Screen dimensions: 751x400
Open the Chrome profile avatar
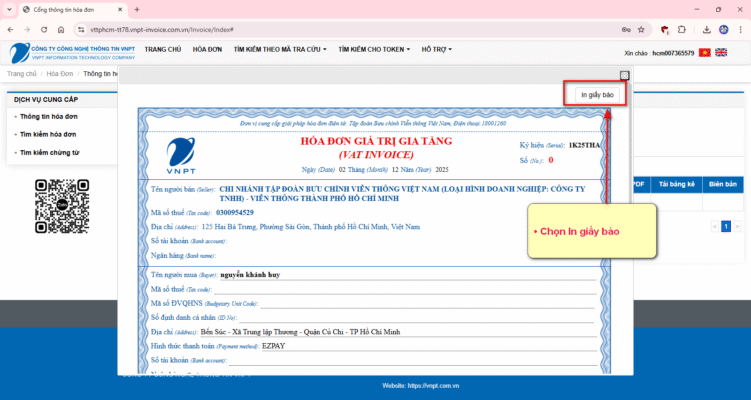coord(724,30)
